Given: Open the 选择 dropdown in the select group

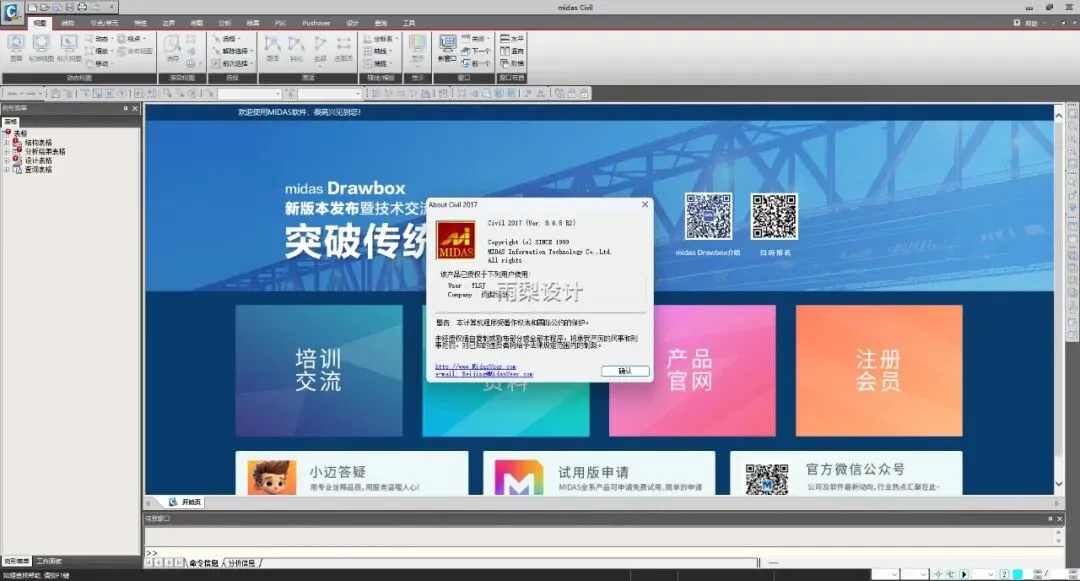Looking at the screenshot, I should (227, 39).
